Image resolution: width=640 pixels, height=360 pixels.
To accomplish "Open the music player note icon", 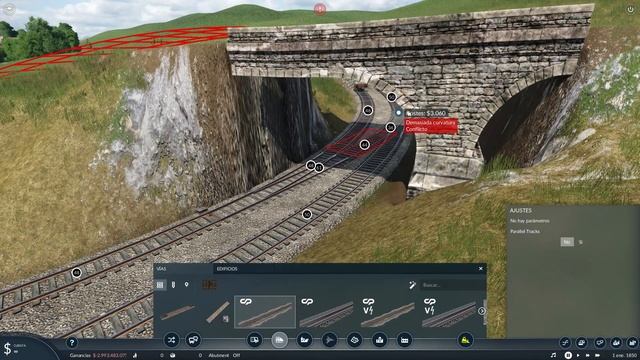I will pyautogui.click(x=553, y=356).
